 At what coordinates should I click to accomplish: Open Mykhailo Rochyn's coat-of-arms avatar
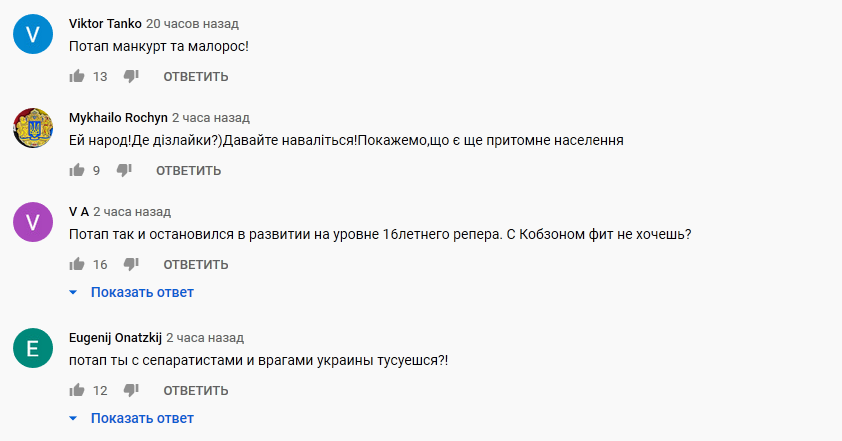[33, 128]
